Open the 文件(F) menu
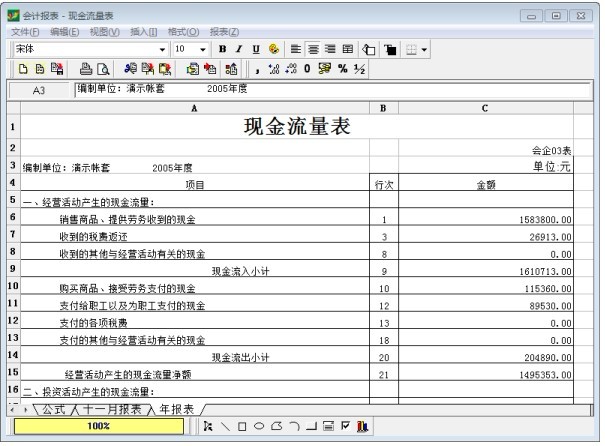605x446 pixels. (x=25, y=32)
